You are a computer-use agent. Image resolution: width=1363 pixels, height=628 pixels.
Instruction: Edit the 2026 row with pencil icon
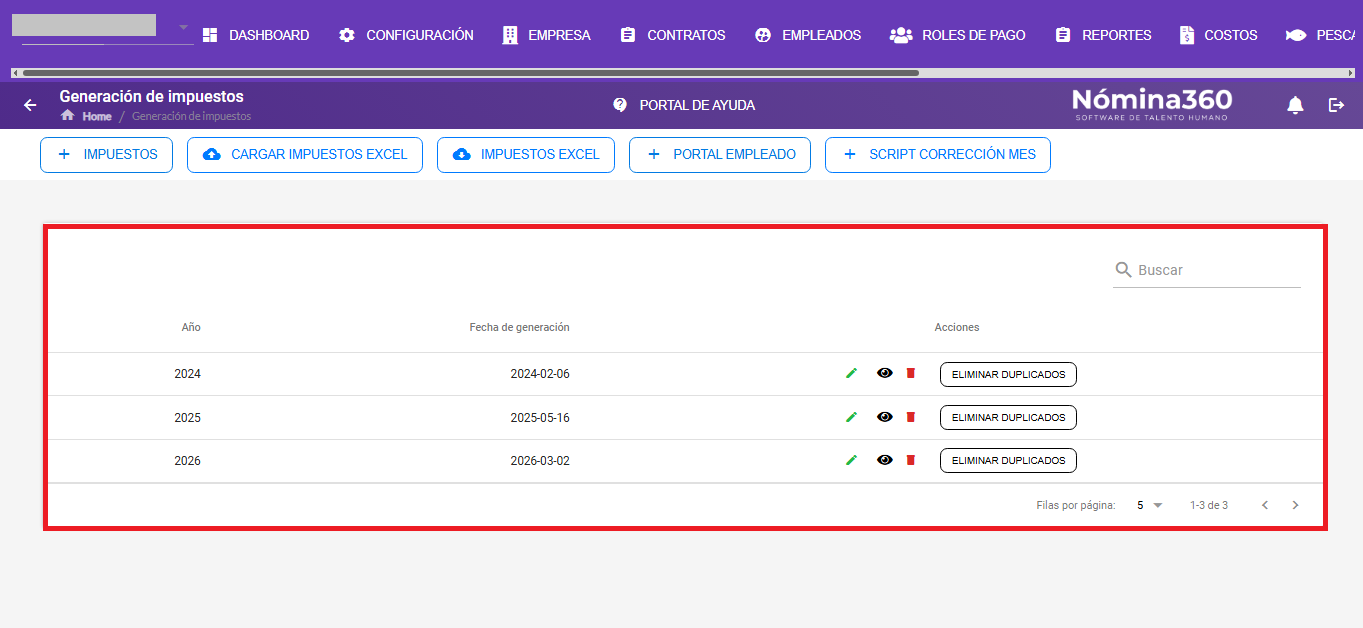(851, 460)
